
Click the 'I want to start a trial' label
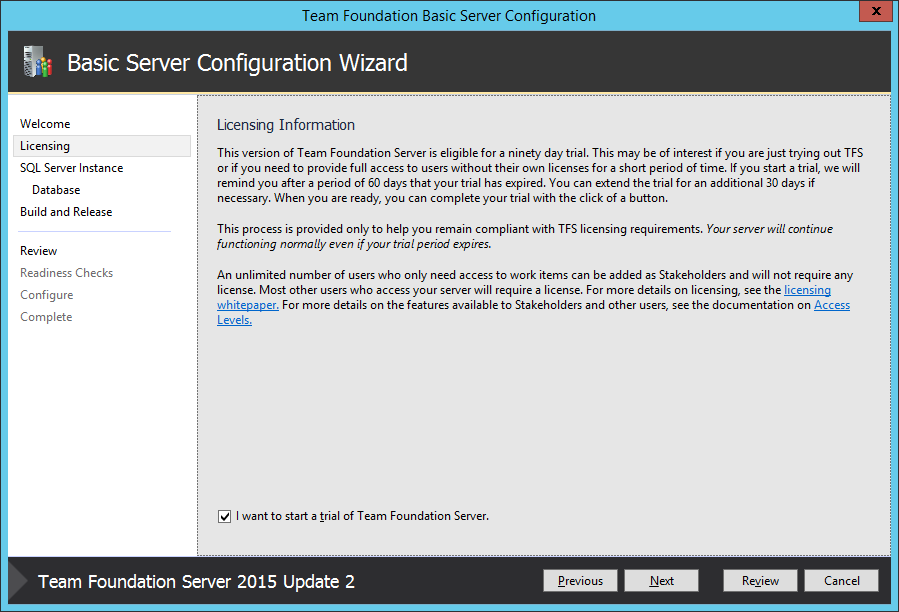point(362,516)
